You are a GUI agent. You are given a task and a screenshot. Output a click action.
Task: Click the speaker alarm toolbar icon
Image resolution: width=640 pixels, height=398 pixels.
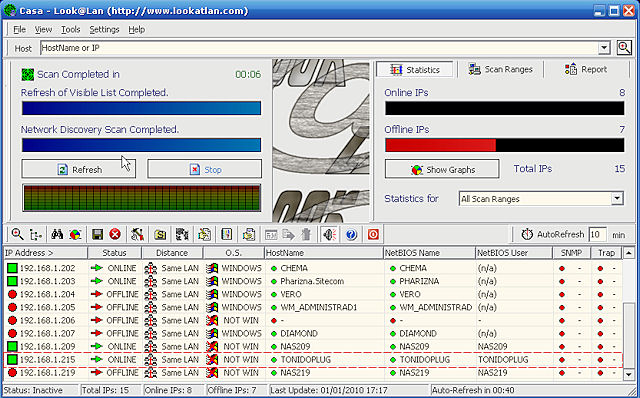pyautogui.click(x=329, y=234)
